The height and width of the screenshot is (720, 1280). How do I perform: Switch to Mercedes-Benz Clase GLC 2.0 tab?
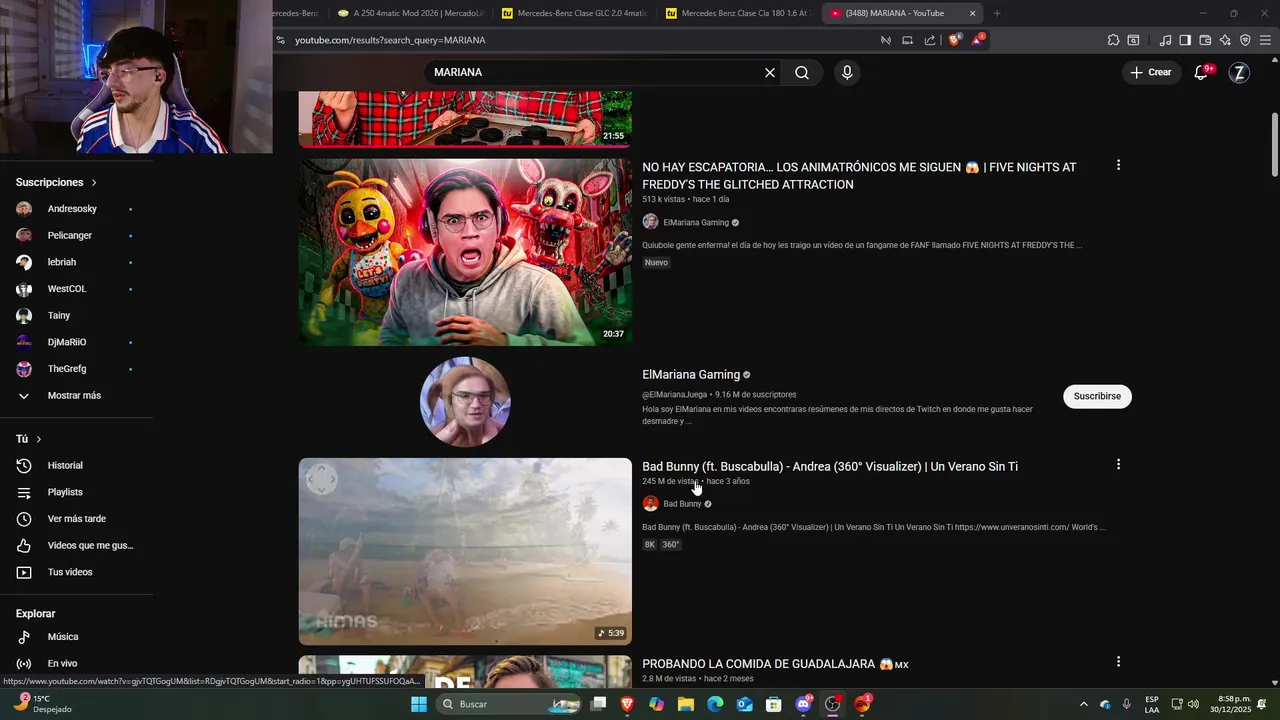point(573,14)
